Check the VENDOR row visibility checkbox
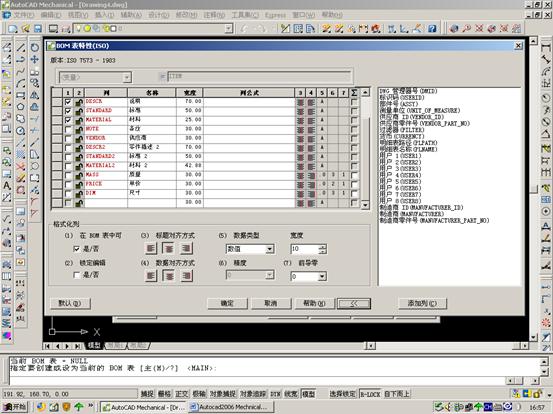The width and height of the screenshot is (553, 414). (x=68, y=139)
